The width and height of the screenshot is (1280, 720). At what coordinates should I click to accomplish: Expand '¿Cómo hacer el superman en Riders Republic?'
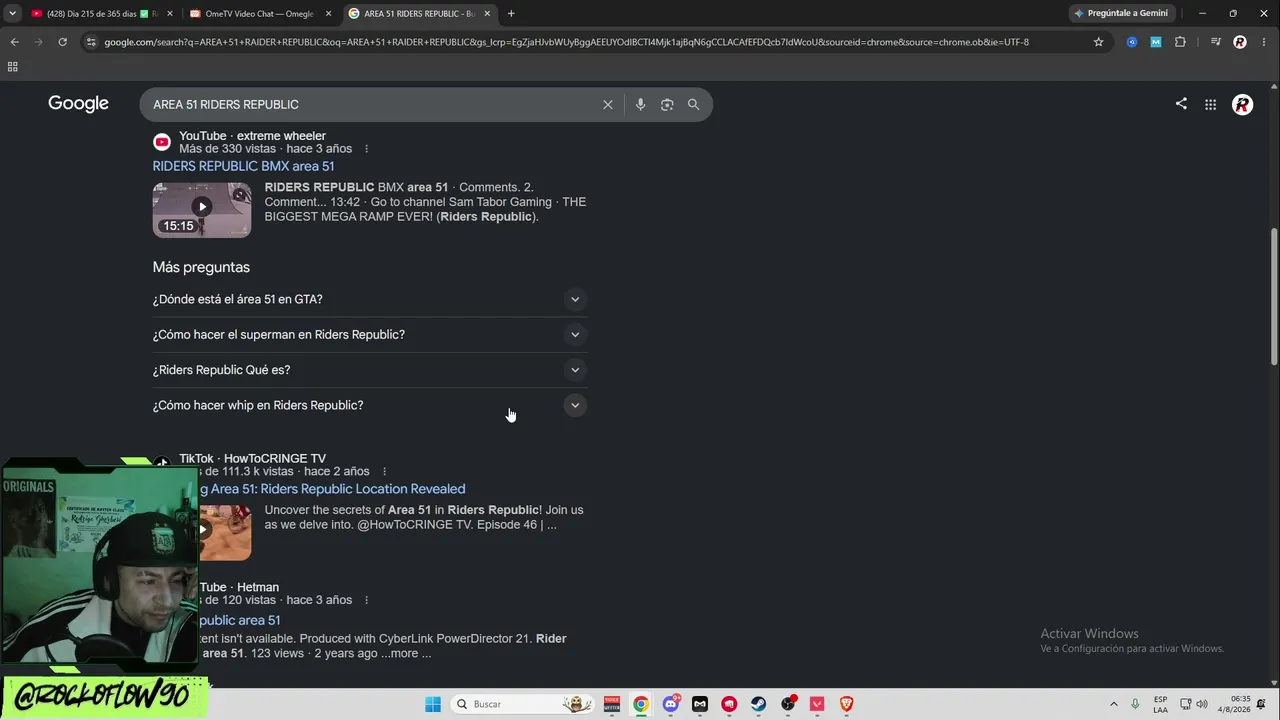(x=370, y=335)
